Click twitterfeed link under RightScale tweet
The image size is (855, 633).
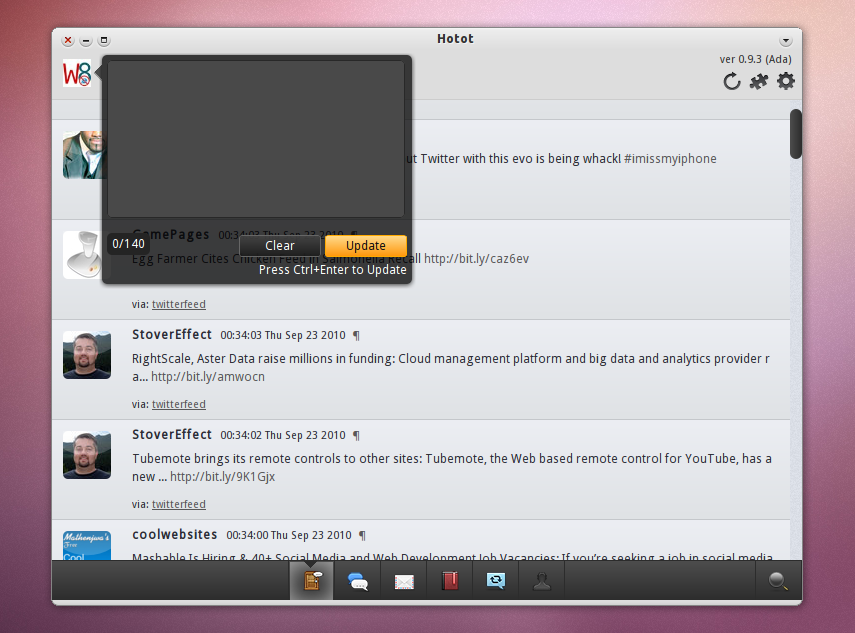(179, 404)
